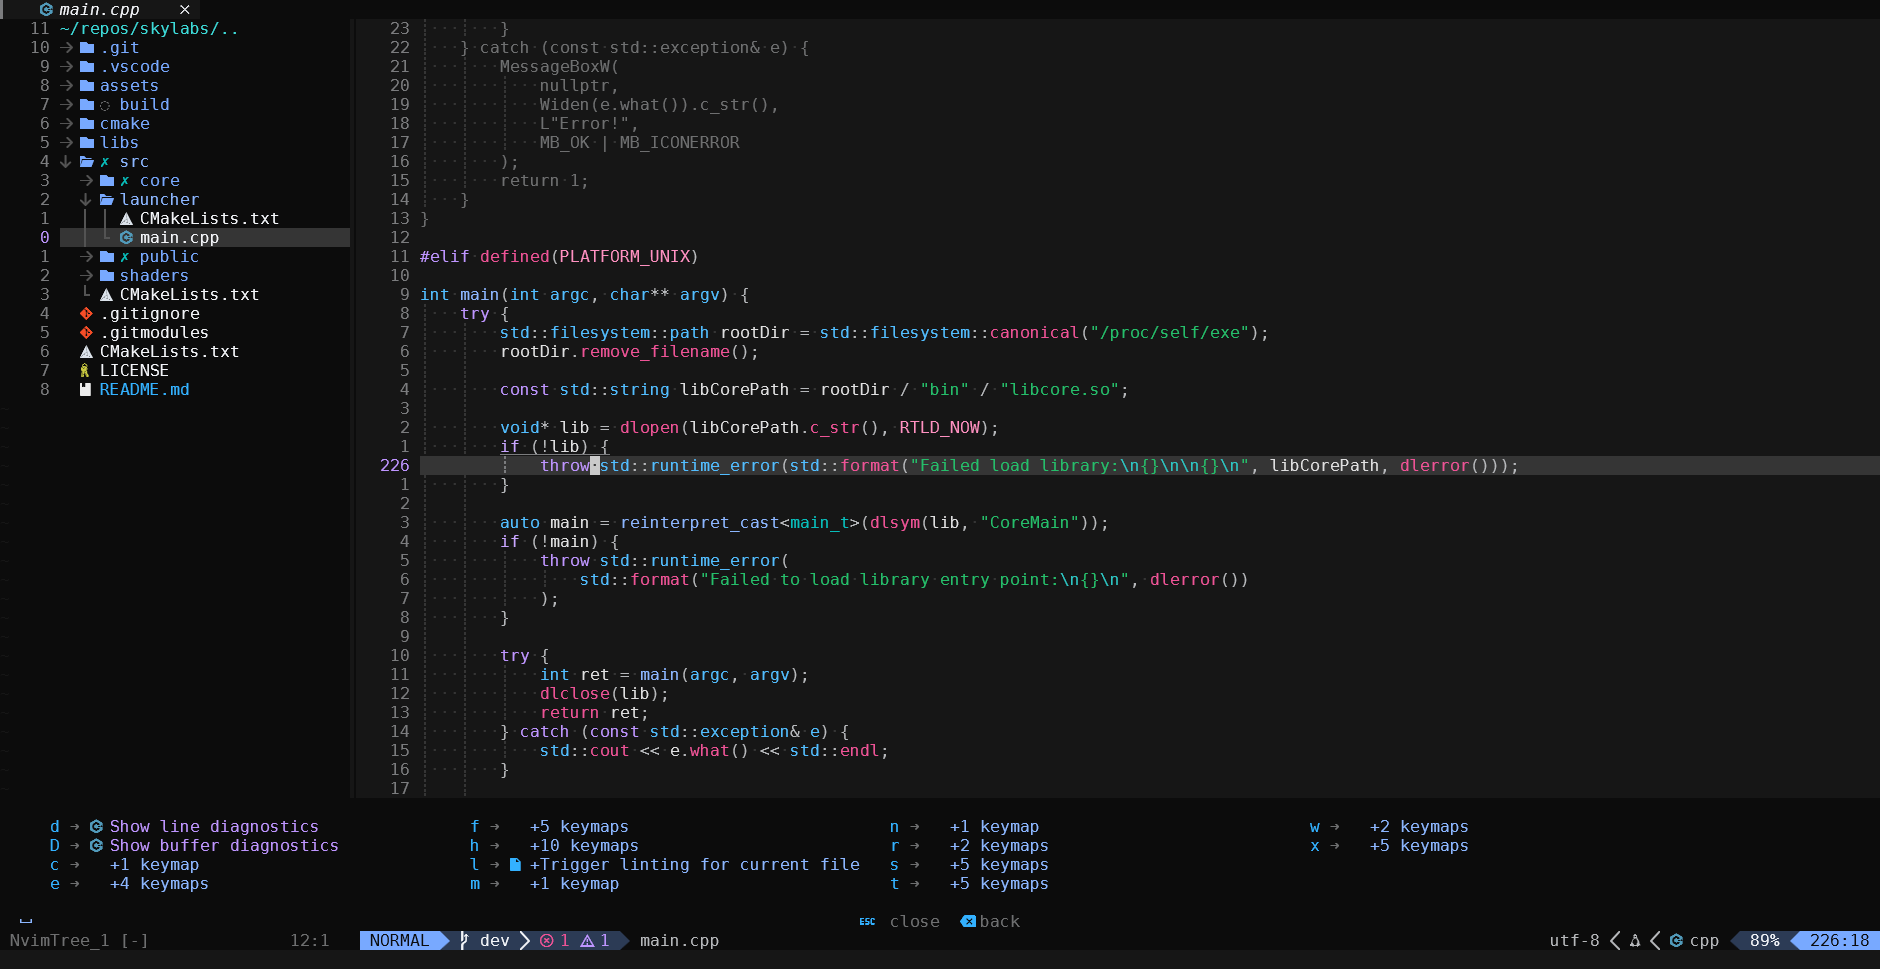Click the C++ icon in the tab title
This screenshot has height=969, width=1880.
[46, 9]
